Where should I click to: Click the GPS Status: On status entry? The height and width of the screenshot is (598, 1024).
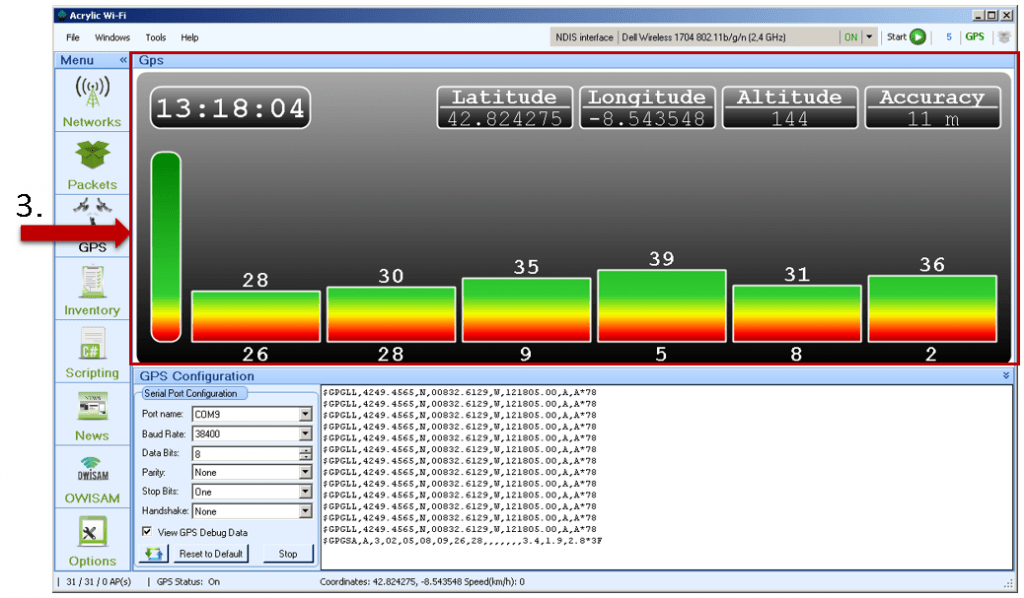pyautogui.click(x=188, y=581)
